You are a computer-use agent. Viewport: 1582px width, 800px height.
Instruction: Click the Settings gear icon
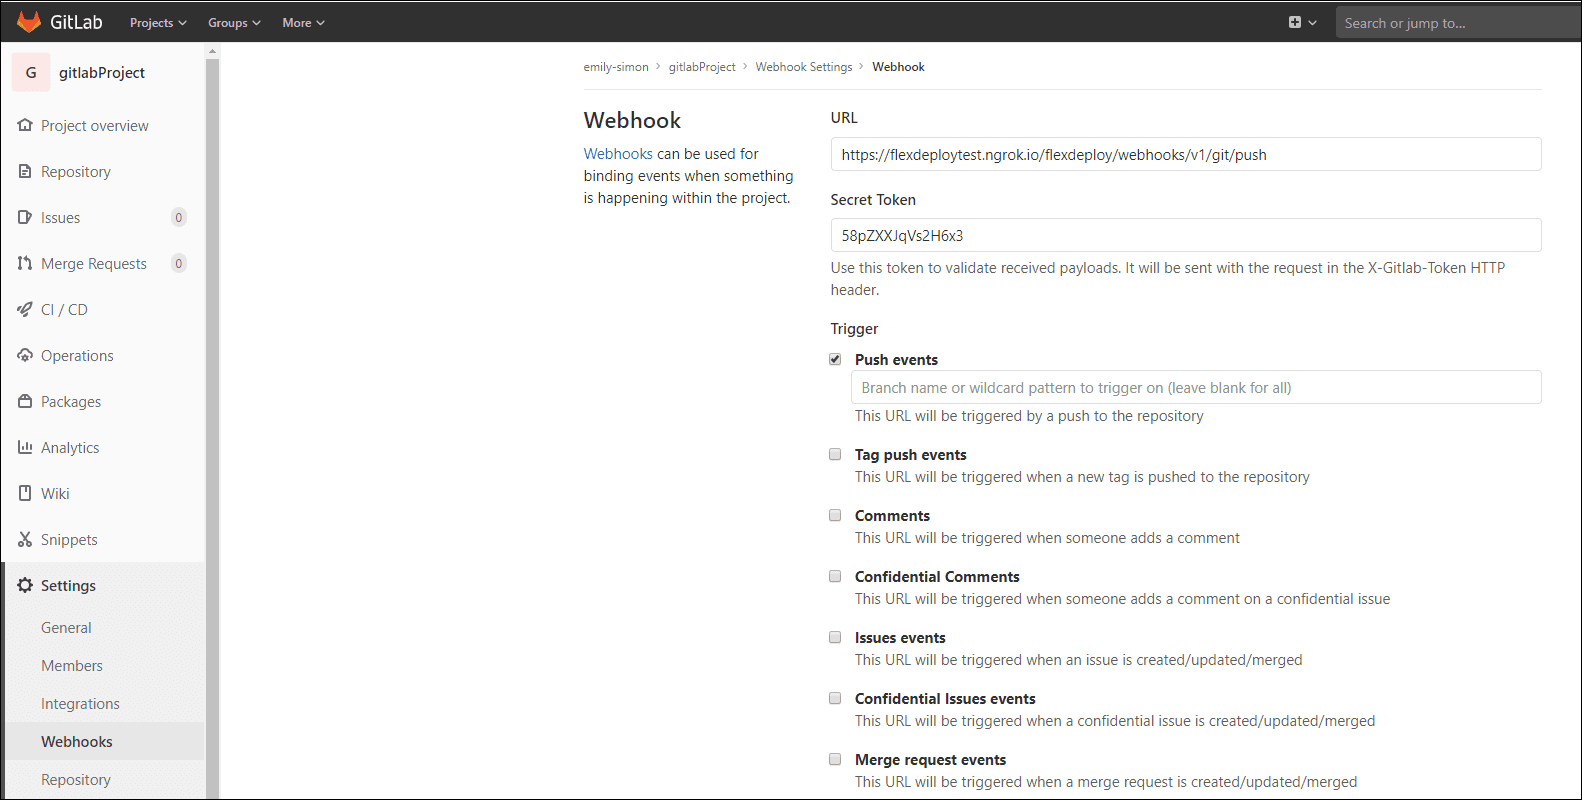point(25,585)
